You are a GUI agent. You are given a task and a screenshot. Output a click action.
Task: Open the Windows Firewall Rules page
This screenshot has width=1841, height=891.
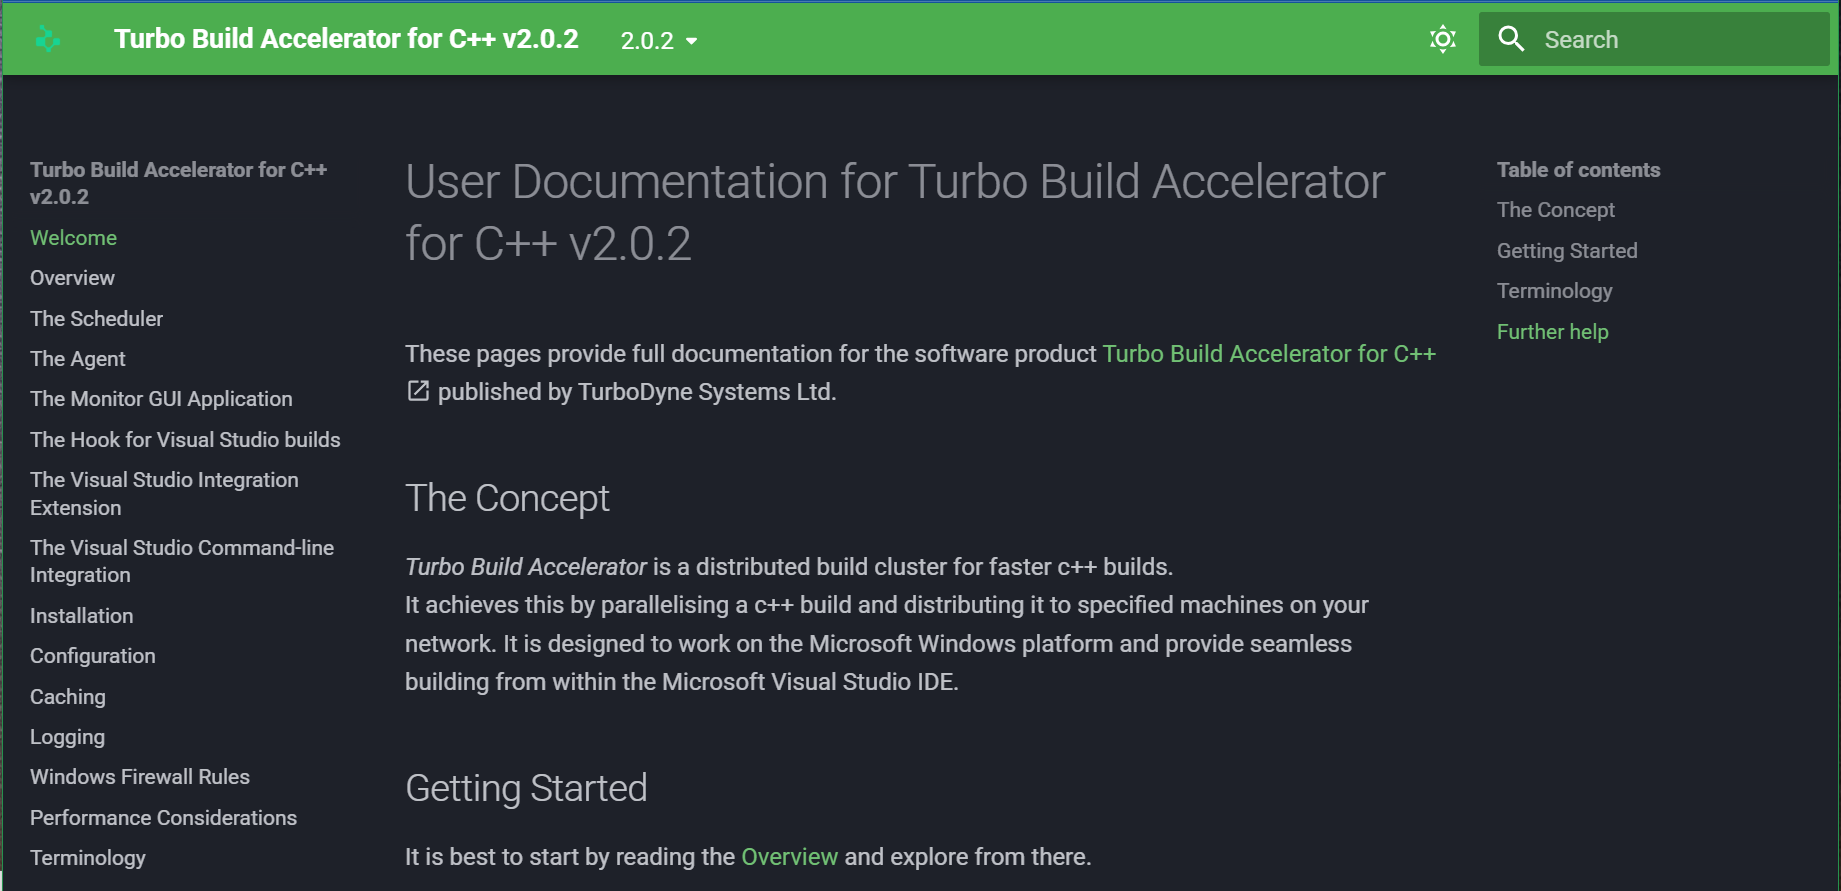point(140,776)
